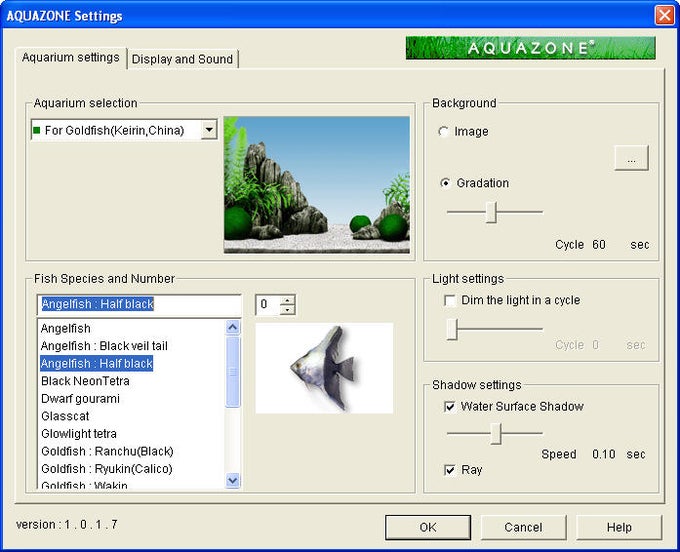
Task: Click the aquarium preview image
Action: [317, 185]
